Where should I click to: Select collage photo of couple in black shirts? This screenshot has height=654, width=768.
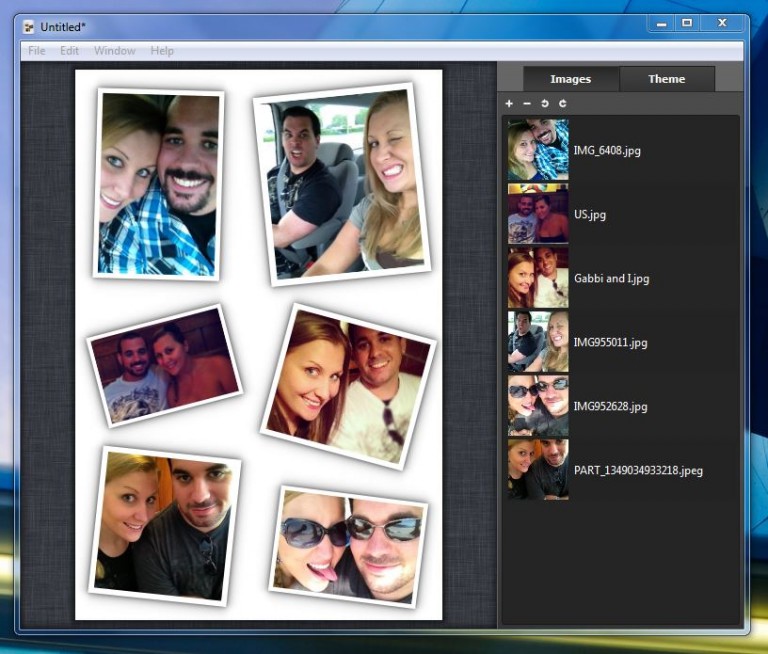[165, 526]
